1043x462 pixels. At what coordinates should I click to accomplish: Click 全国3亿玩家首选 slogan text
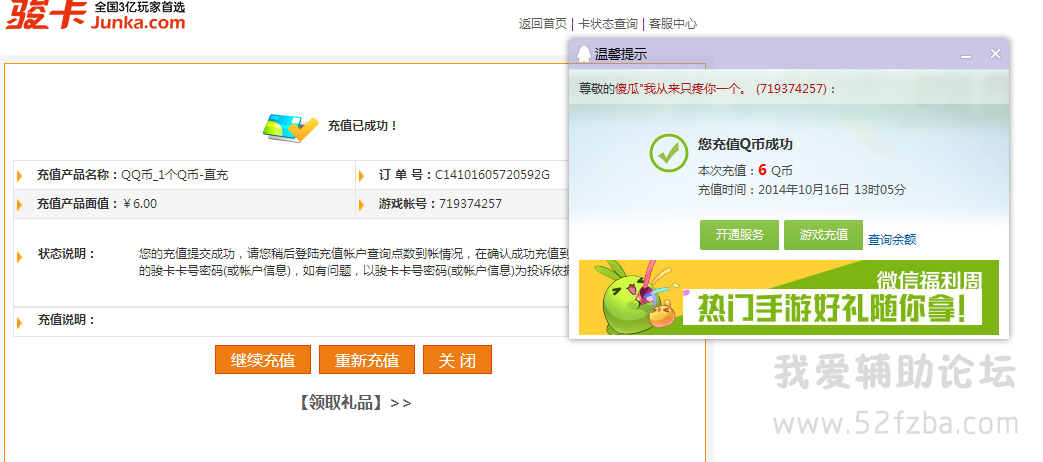(x=140, y=7)
